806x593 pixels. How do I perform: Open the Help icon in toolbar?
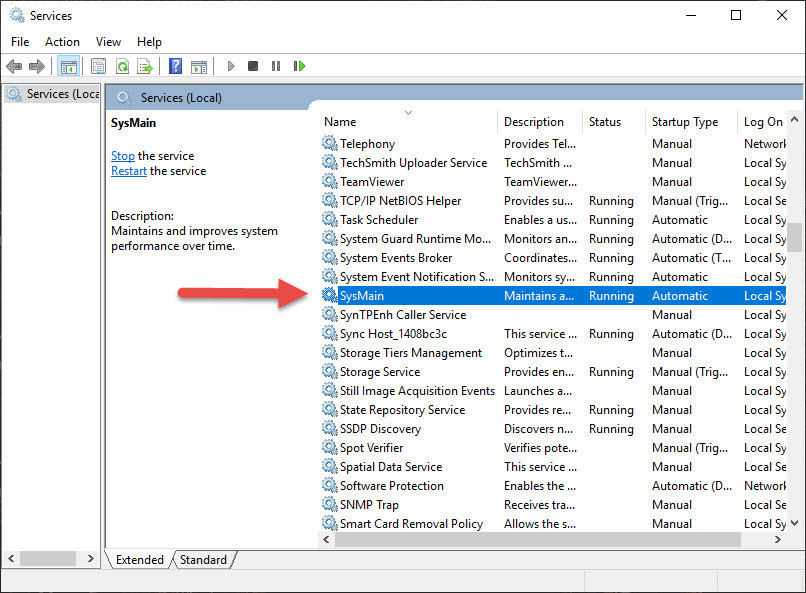pos(175,66)
